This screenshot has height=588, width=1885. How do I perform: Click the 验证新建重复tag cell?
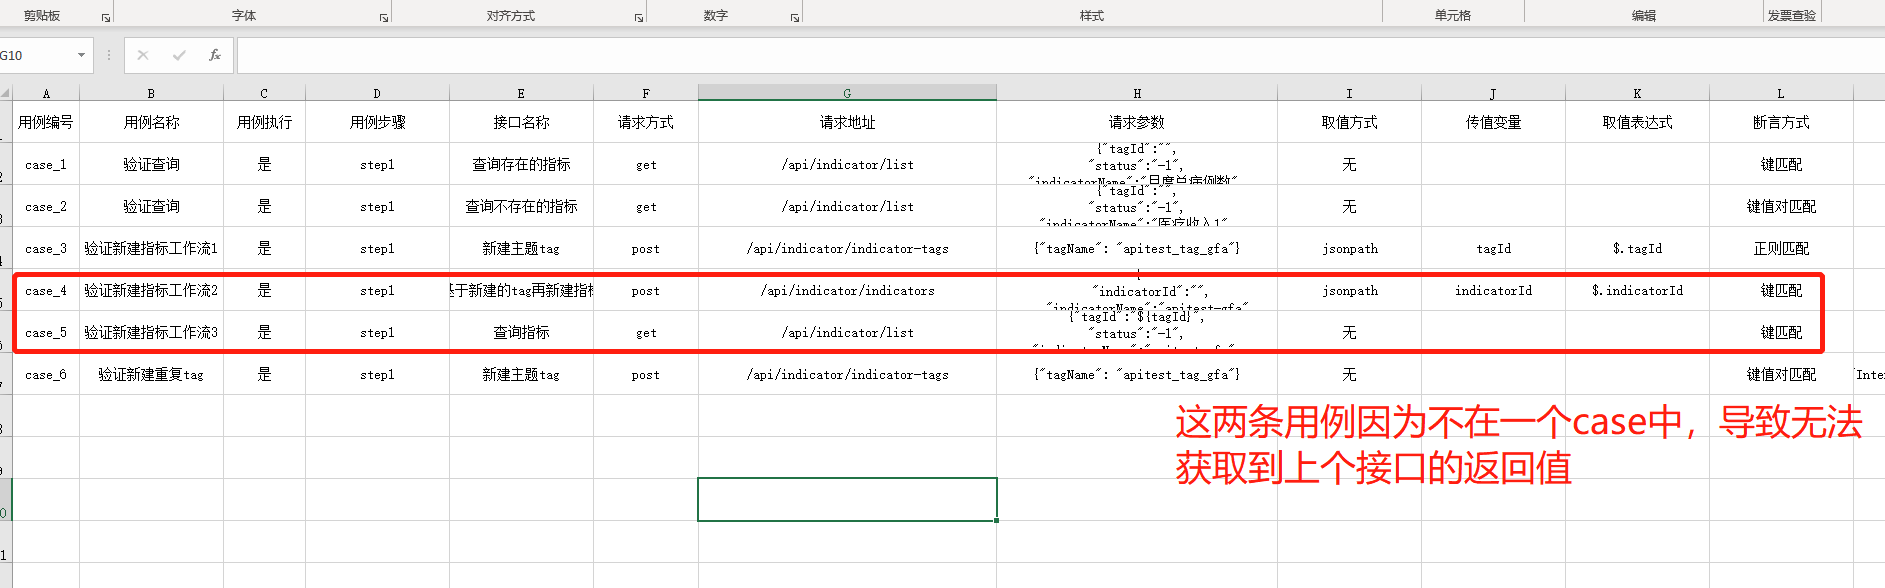[x=151, y=374]
